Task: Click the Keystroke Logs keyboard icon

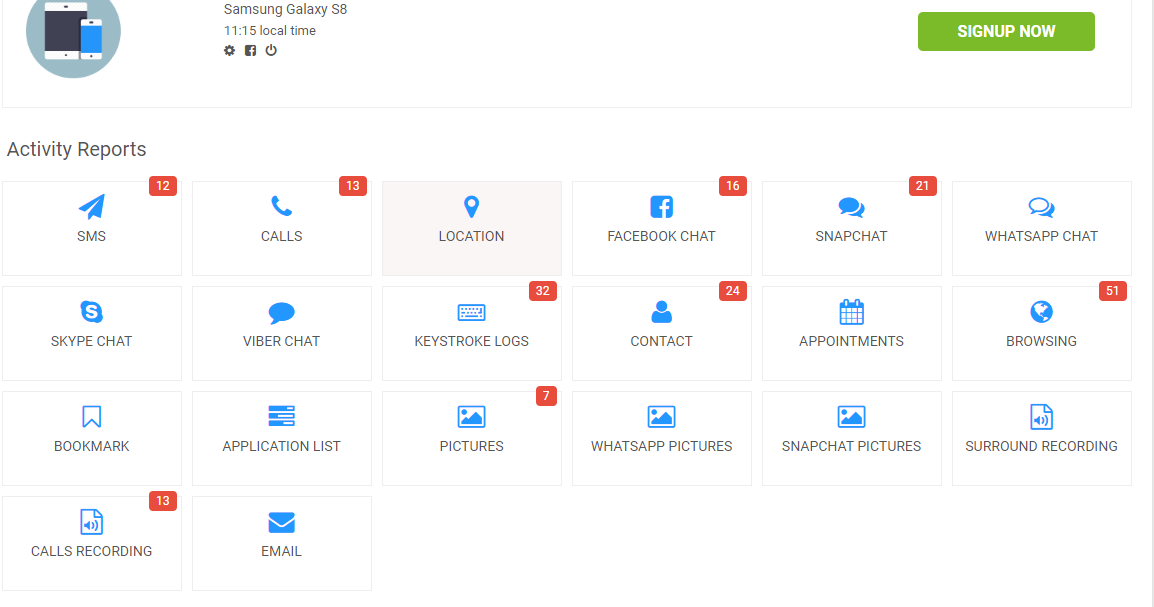Action: [472, 313]
